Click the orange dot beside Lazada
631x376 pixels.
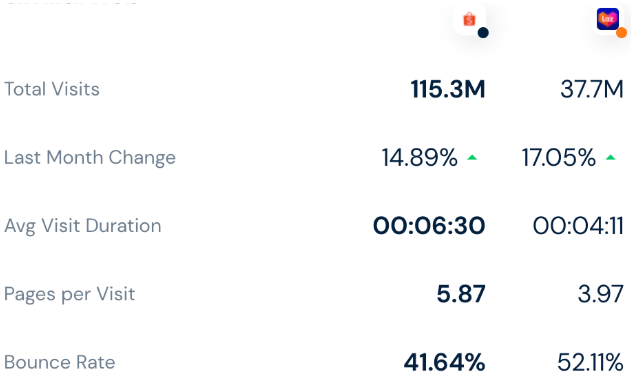tap(621, 33)
